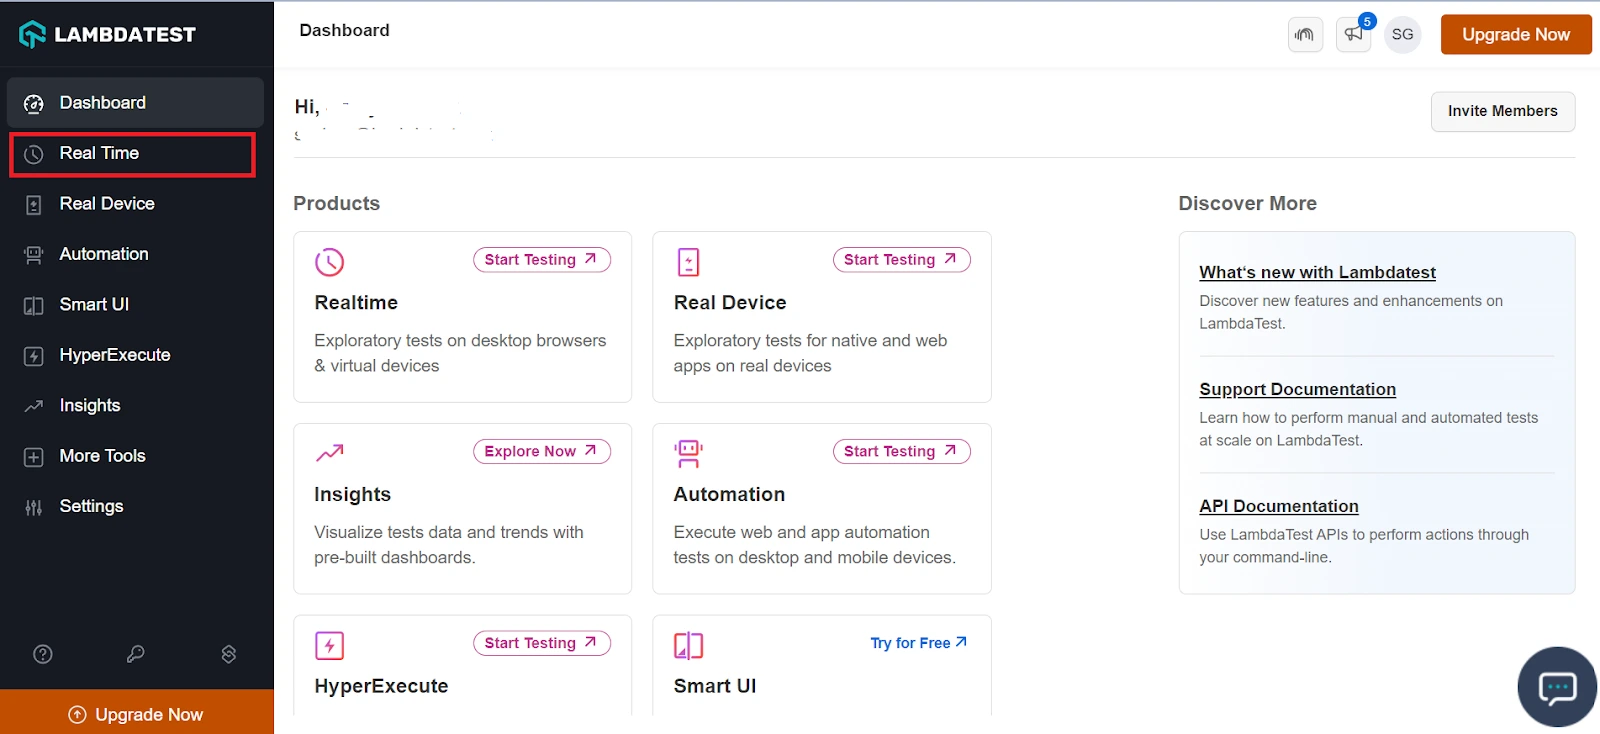
Task: Click the LambdaTest logo icon
Action: coord(33,35)
